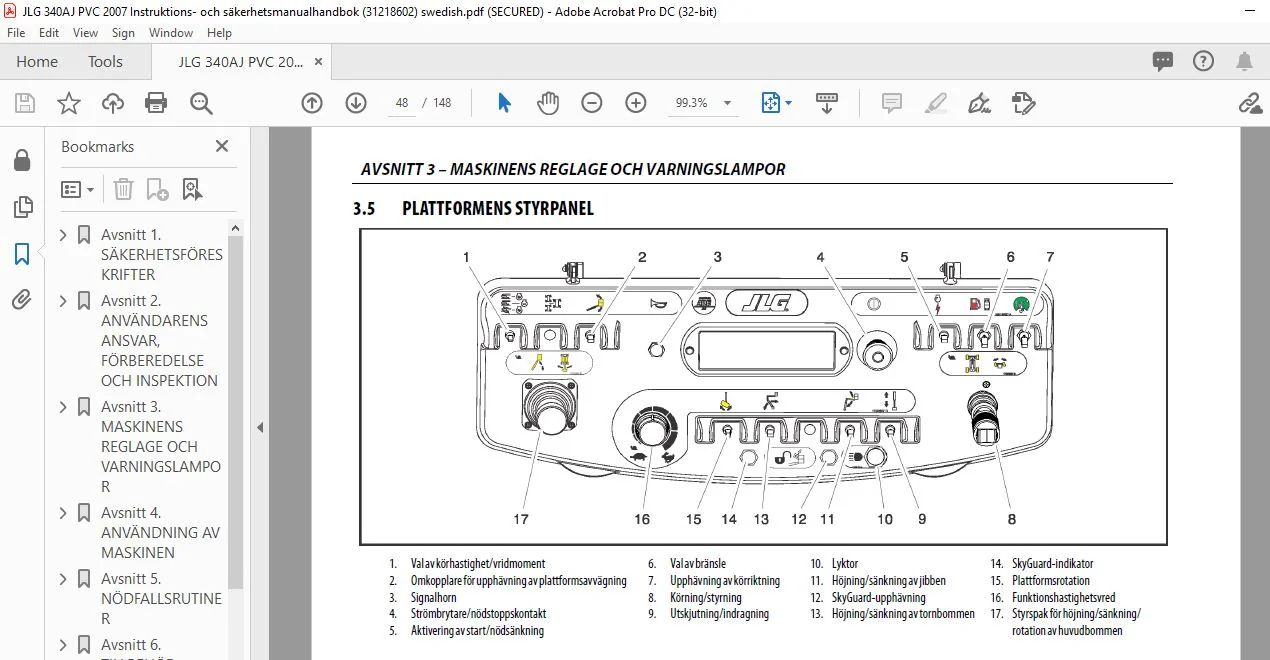Click legend entry 'Val av bränsle'
This screenshot has height=660, width=1270.
pos(698,564)
